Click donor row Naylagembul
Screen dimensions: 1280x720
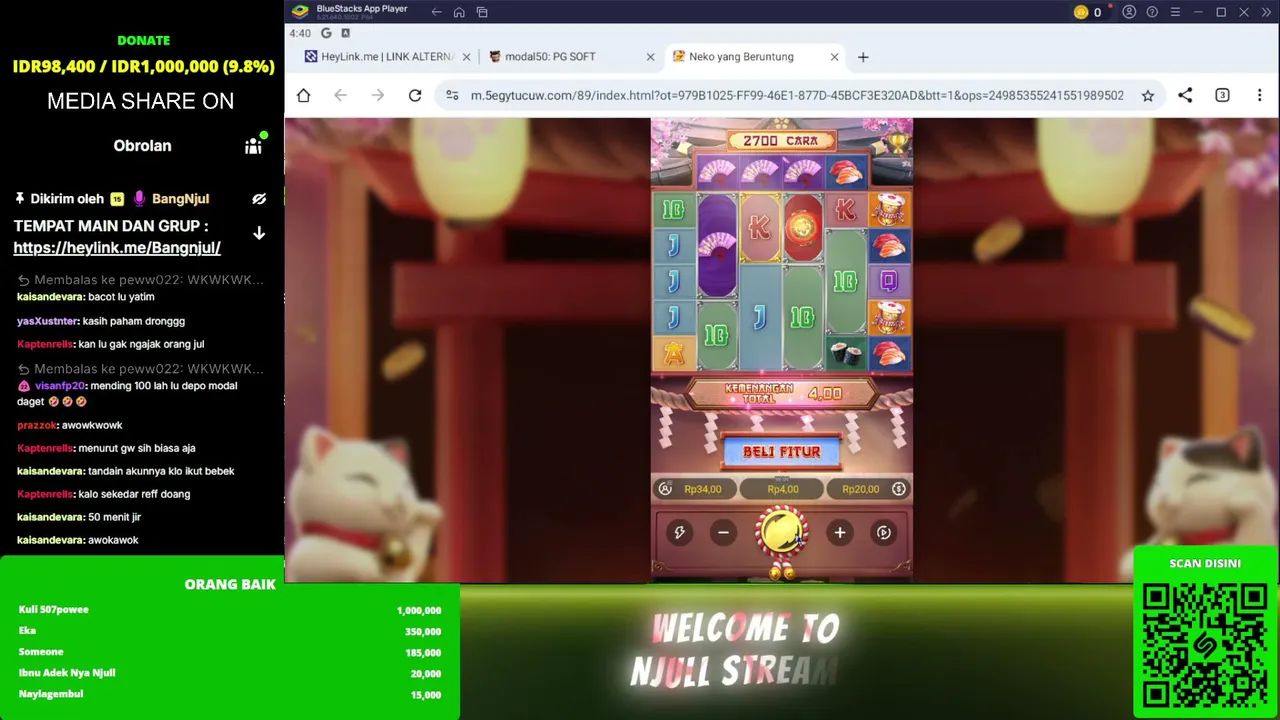click(230, 694)
